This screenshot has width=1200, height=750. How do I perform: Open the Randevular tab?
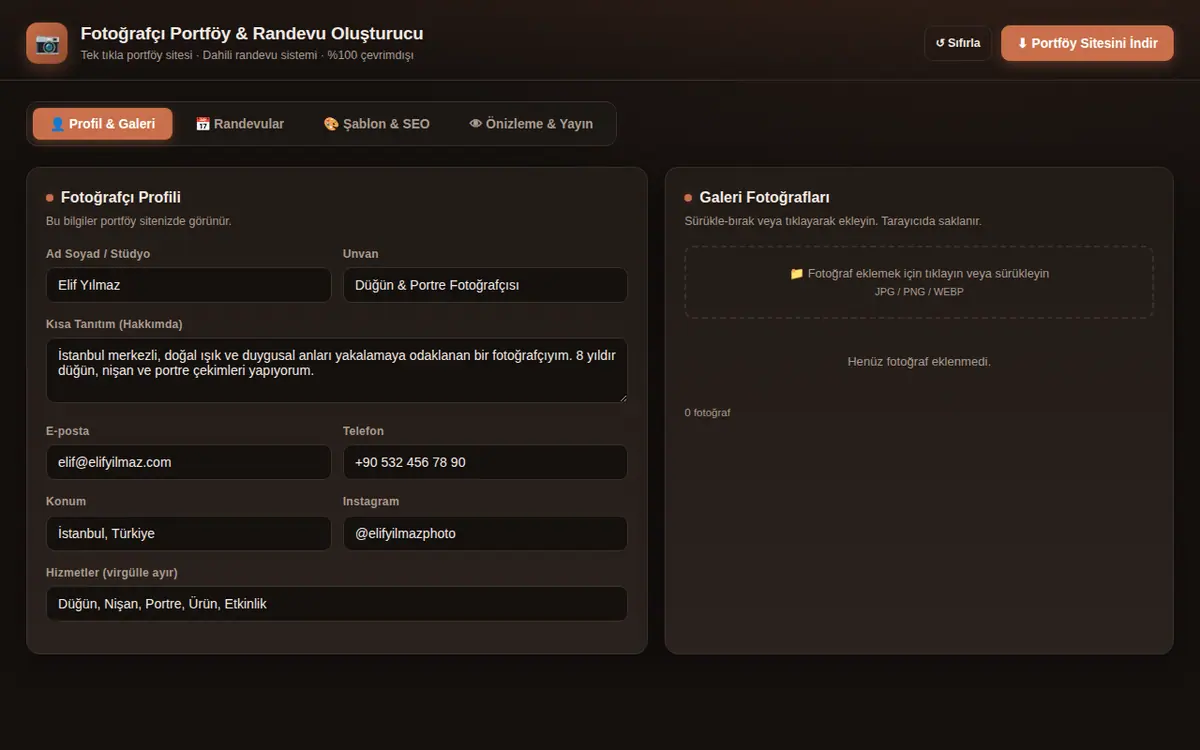[240, 124]
